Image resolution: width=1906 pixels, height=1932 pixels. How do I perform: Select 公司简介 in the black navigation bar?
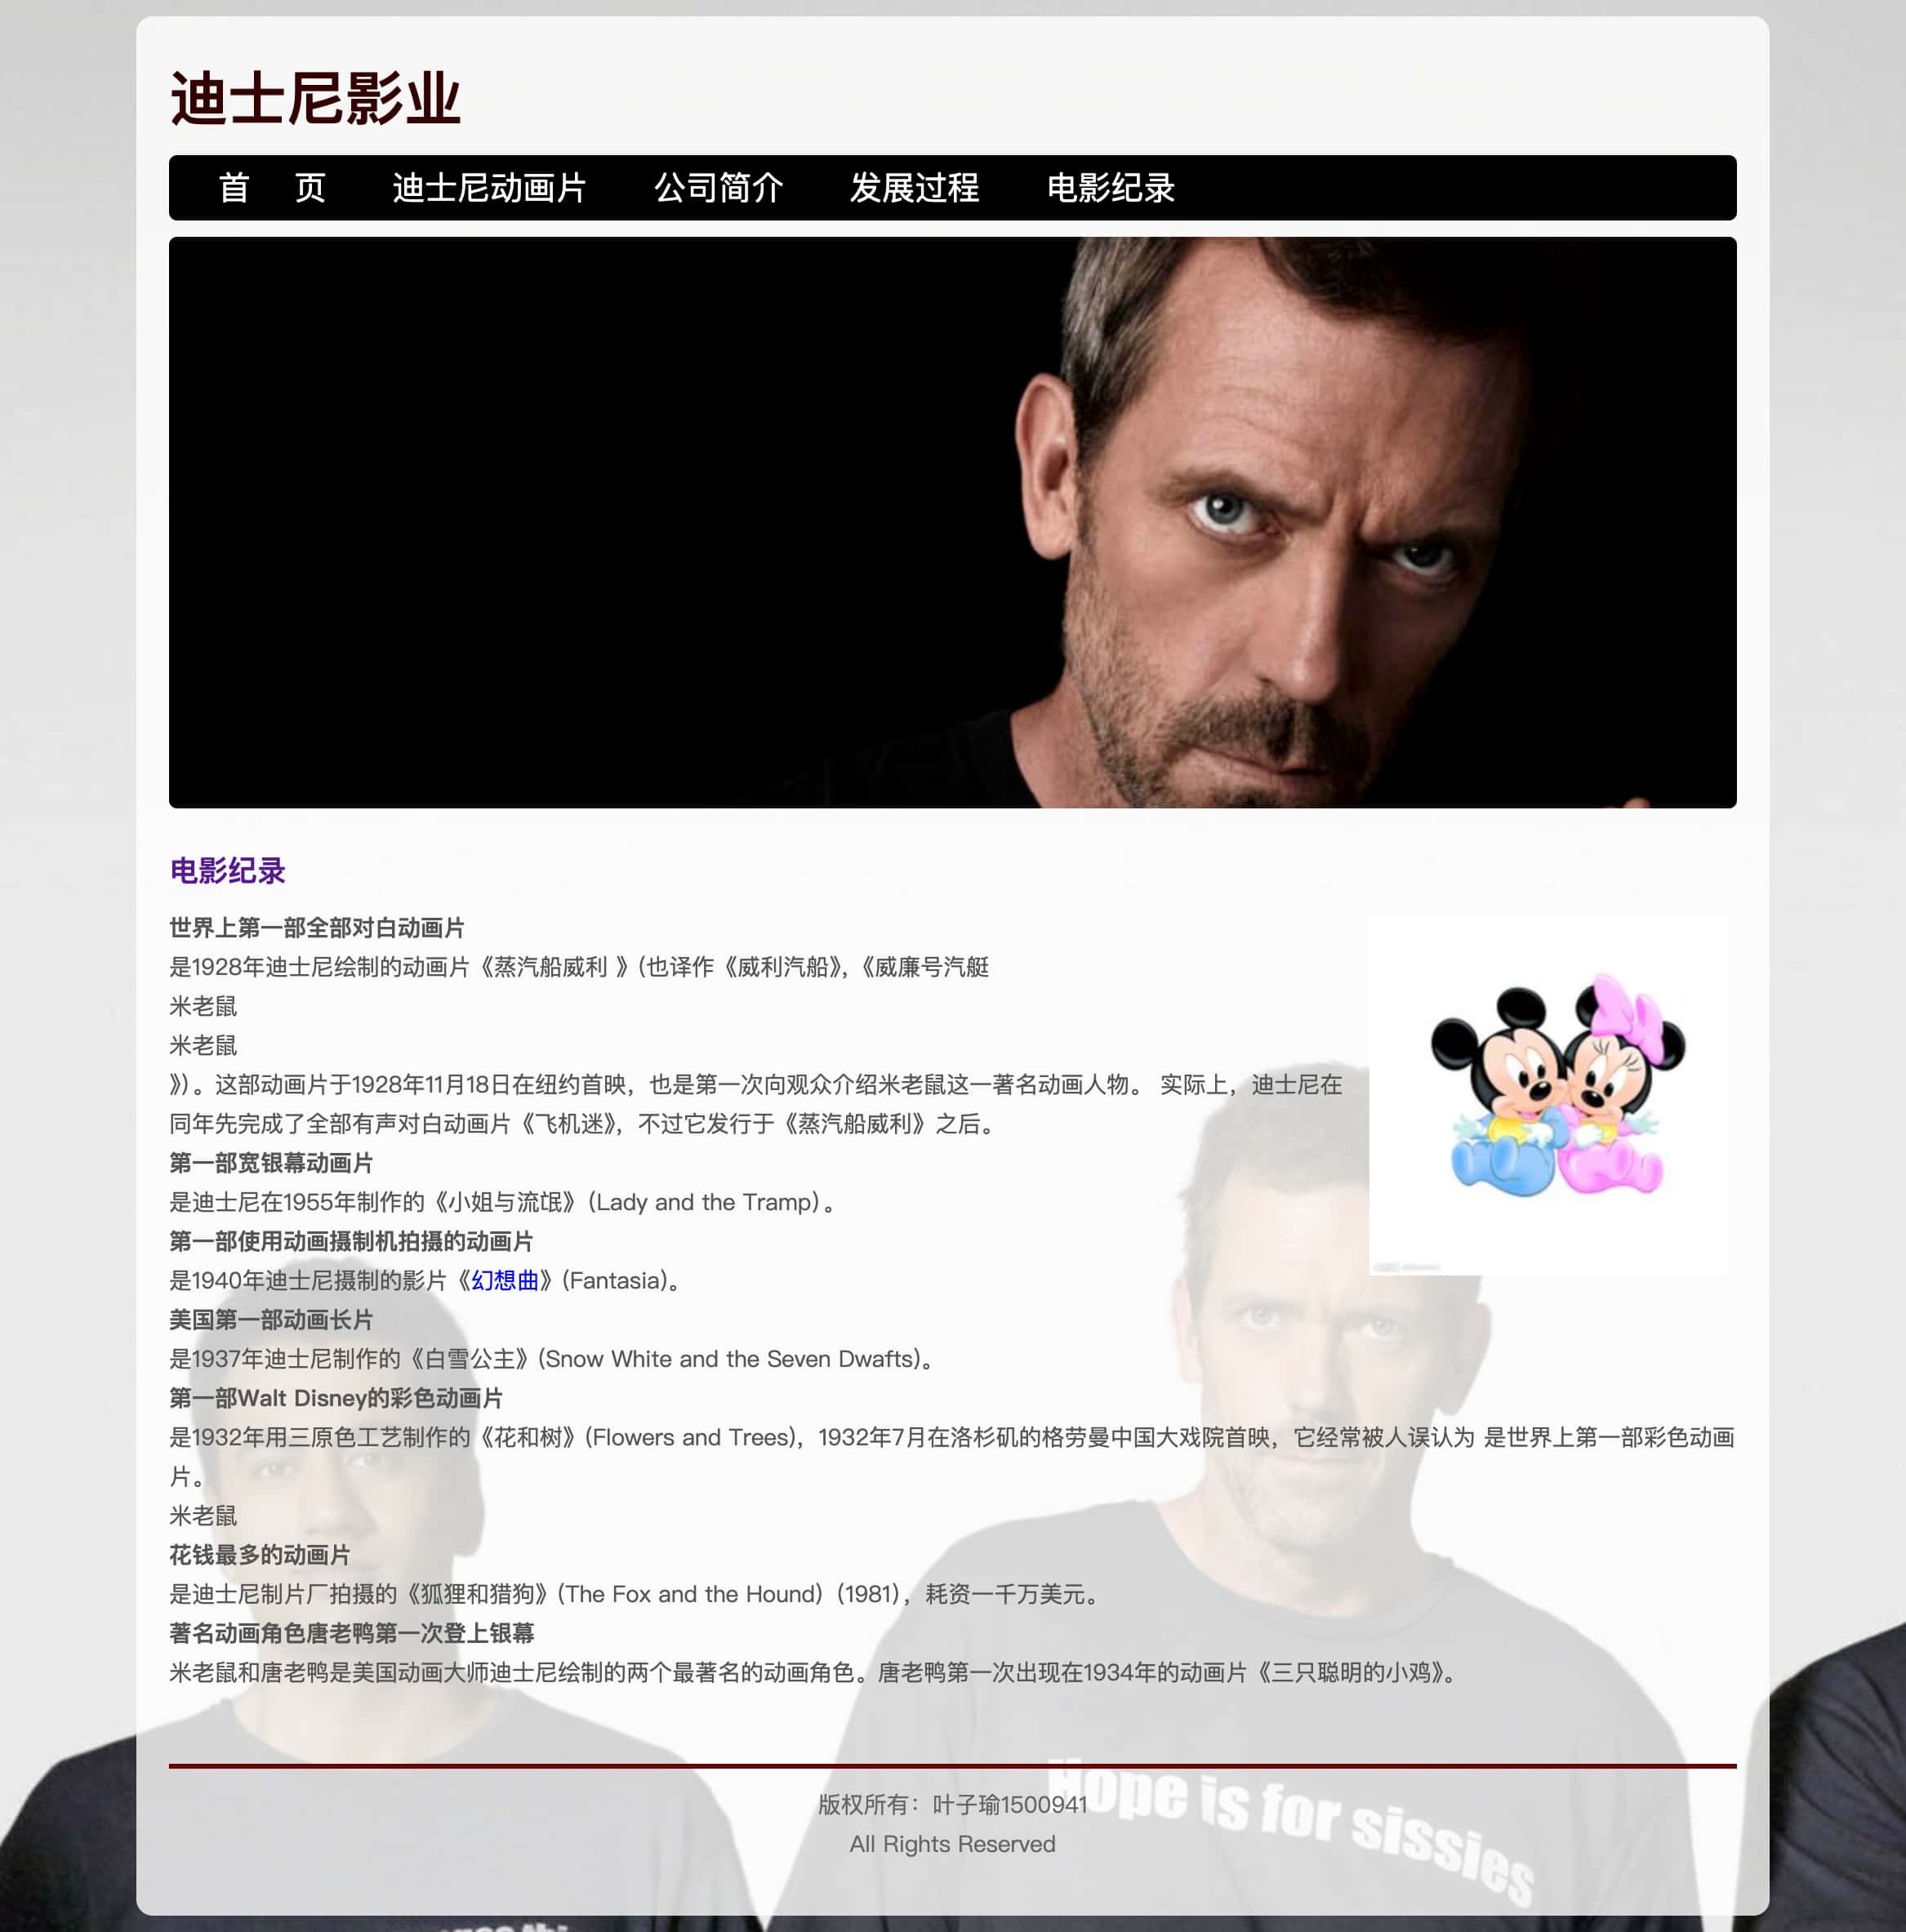point(718,188)
